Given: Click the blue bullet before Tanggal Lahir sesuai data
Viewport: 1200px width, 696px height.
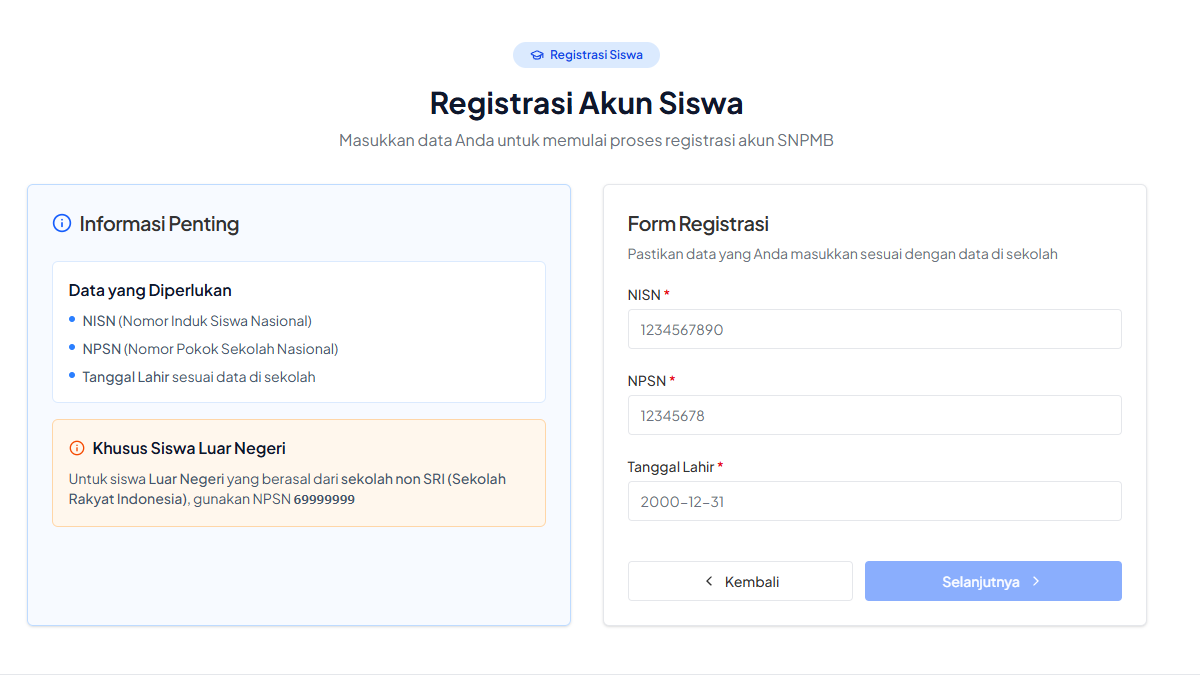Looking at the screenshot, I should click(72, 375).
